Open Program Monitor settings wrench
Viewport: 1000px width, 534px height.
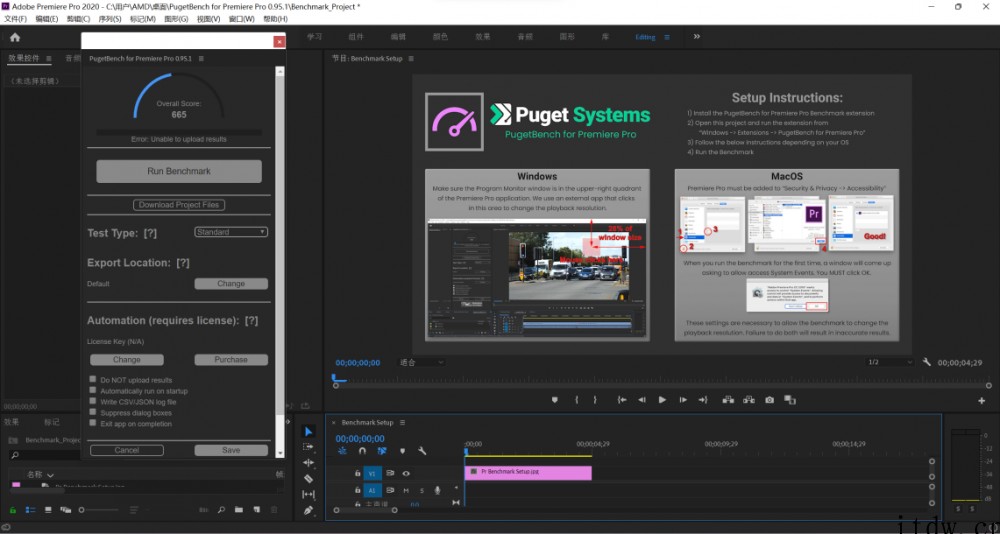[927, 362]
